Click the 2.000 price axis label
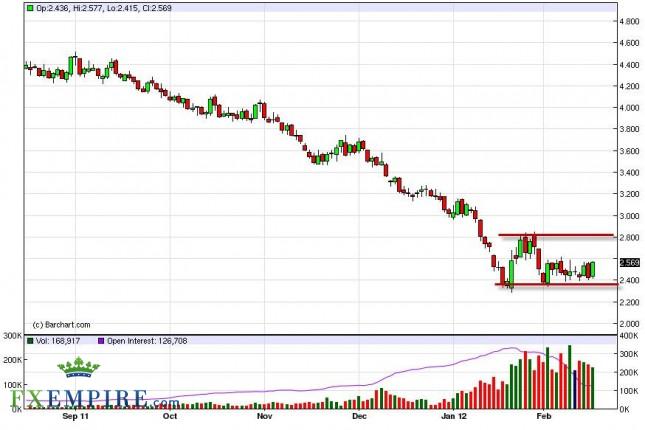 tap(629, 324)
